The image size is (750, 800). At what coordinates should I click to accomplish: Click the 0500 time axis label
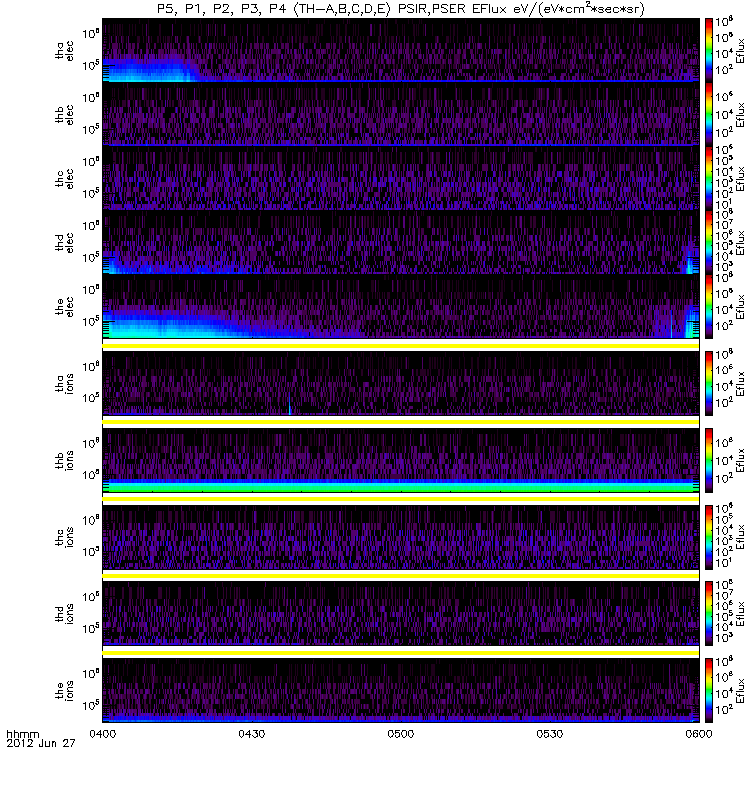[401, 734]
